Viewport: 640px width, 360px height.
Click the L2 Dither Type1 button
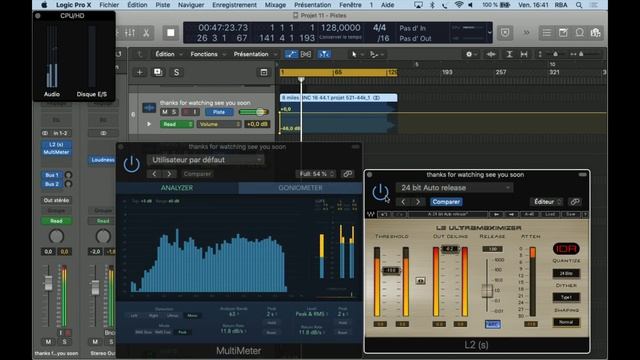point(566,298)
